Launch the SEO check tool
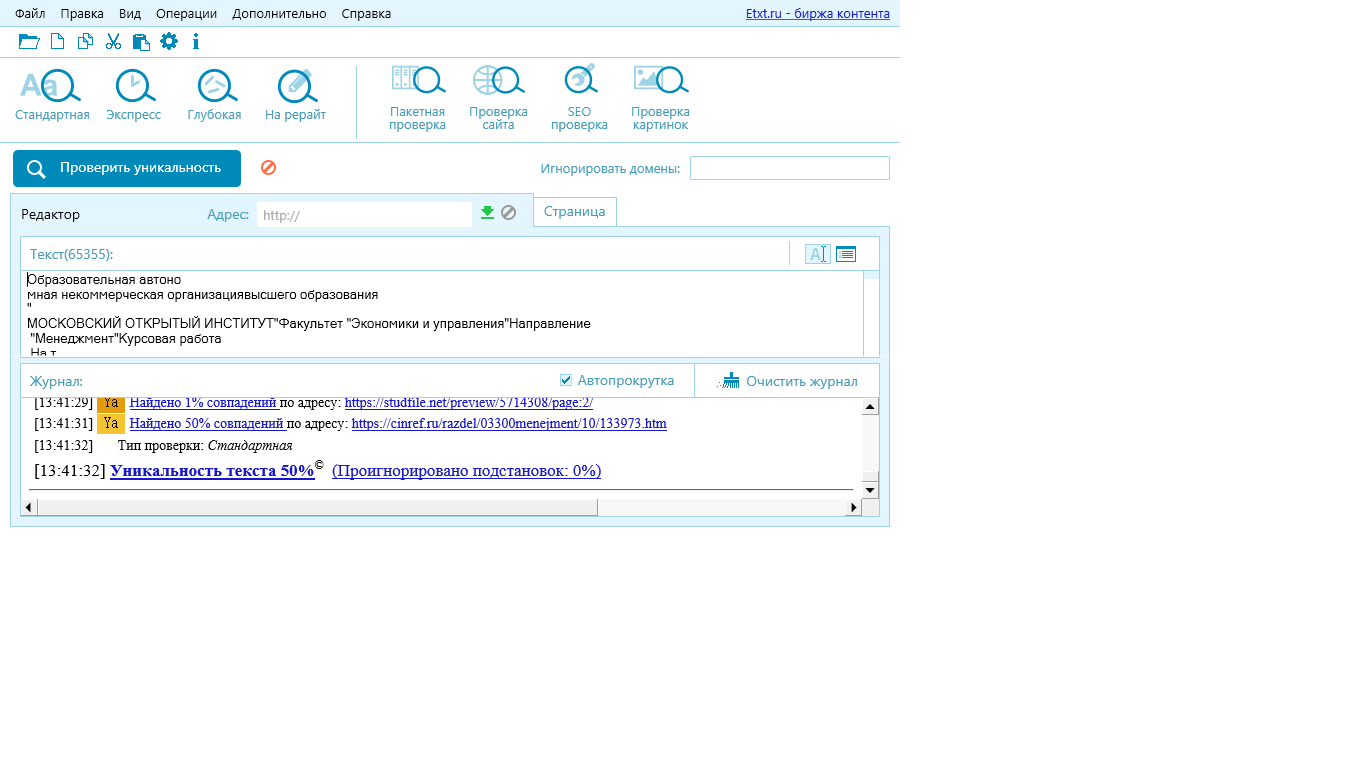1366x768 pixels. 579,84
